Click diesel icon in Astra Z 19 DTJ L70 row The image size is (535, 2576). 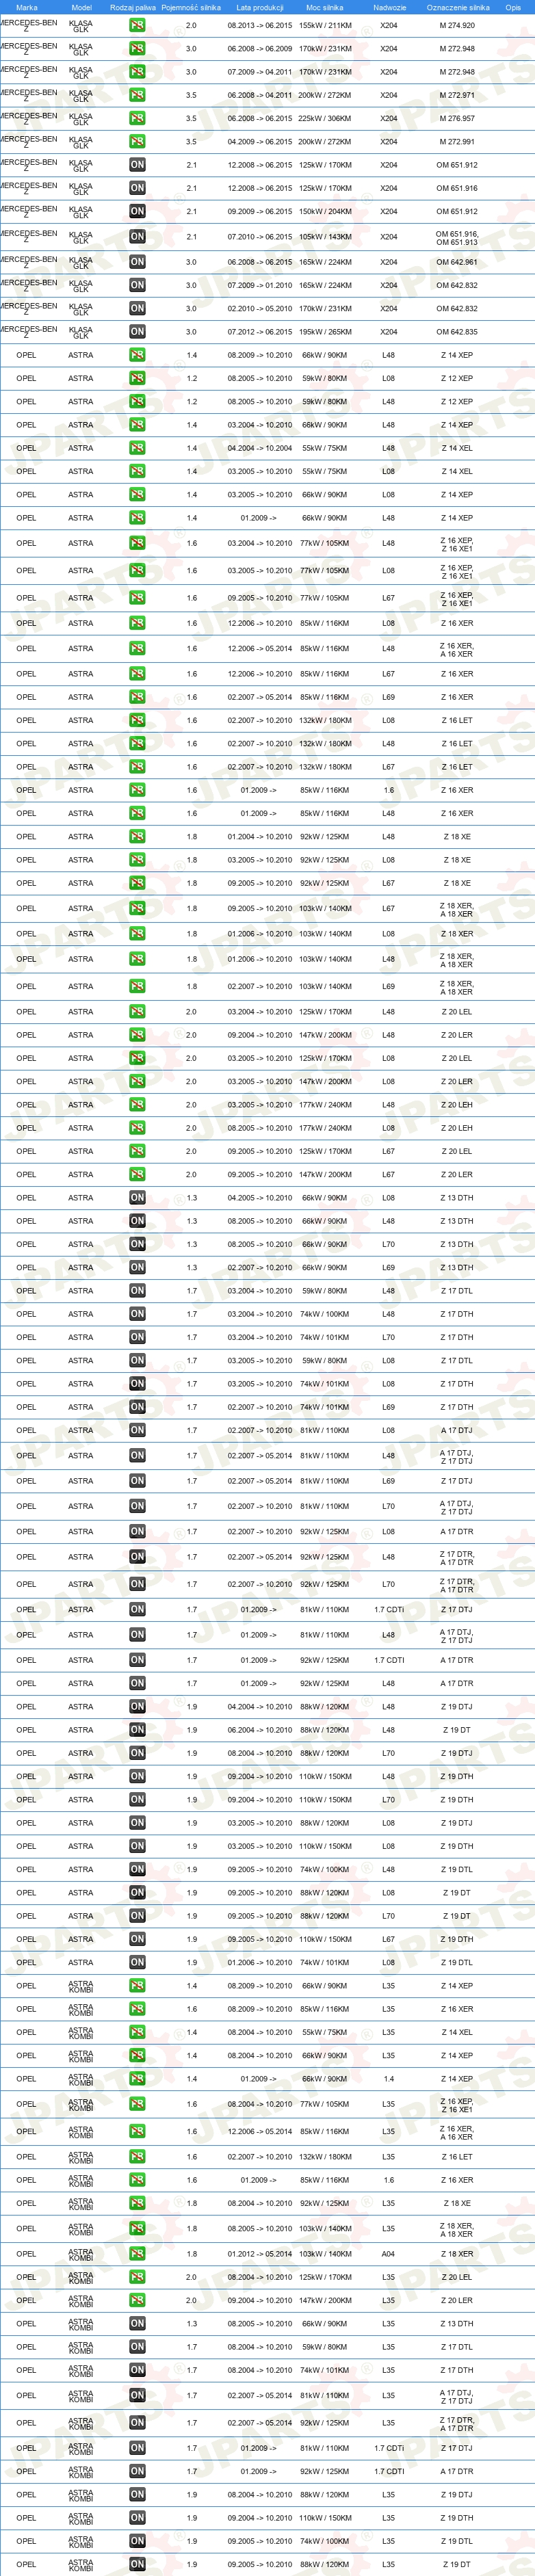137,1753
